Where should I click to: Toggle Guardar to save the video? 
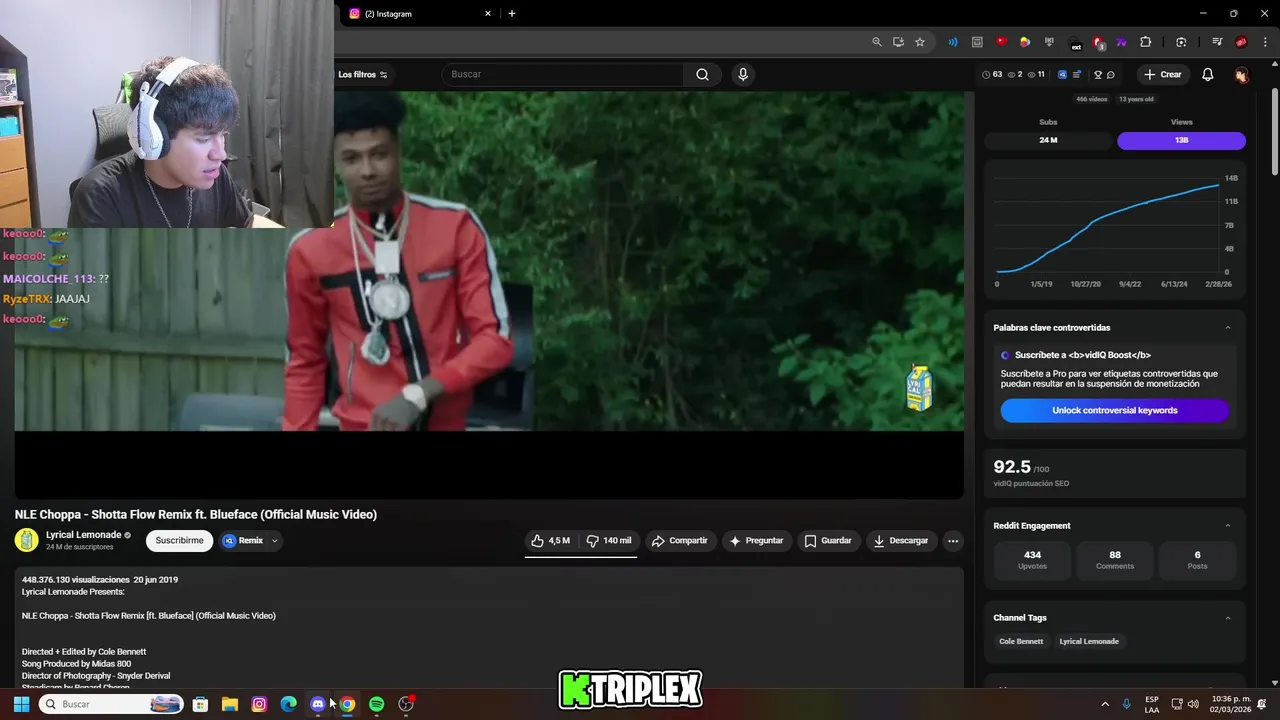[828, 541]
